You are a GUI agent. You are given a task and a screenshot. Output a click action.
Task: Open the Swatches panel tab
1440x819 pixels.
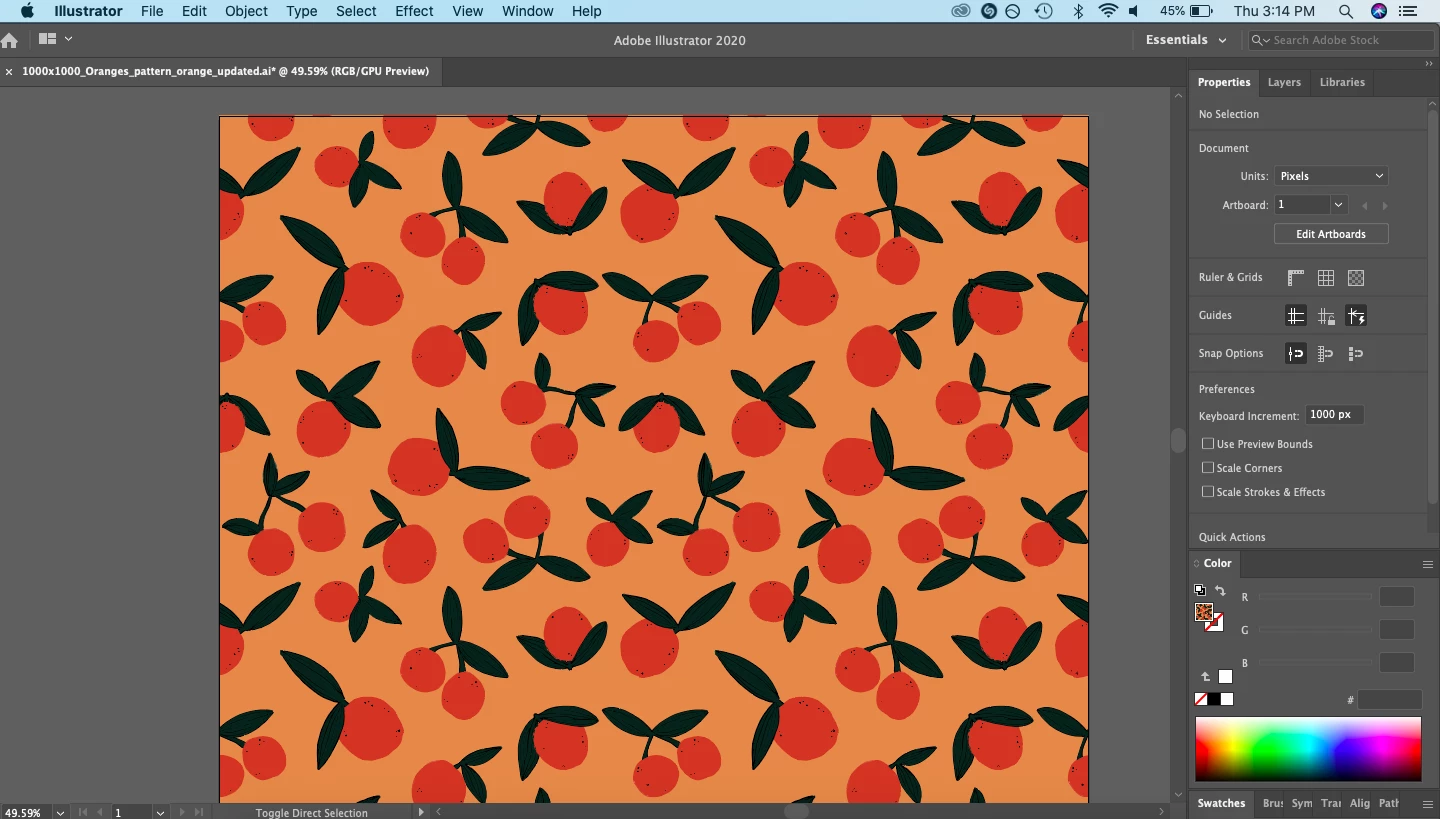pos(1221,803)
